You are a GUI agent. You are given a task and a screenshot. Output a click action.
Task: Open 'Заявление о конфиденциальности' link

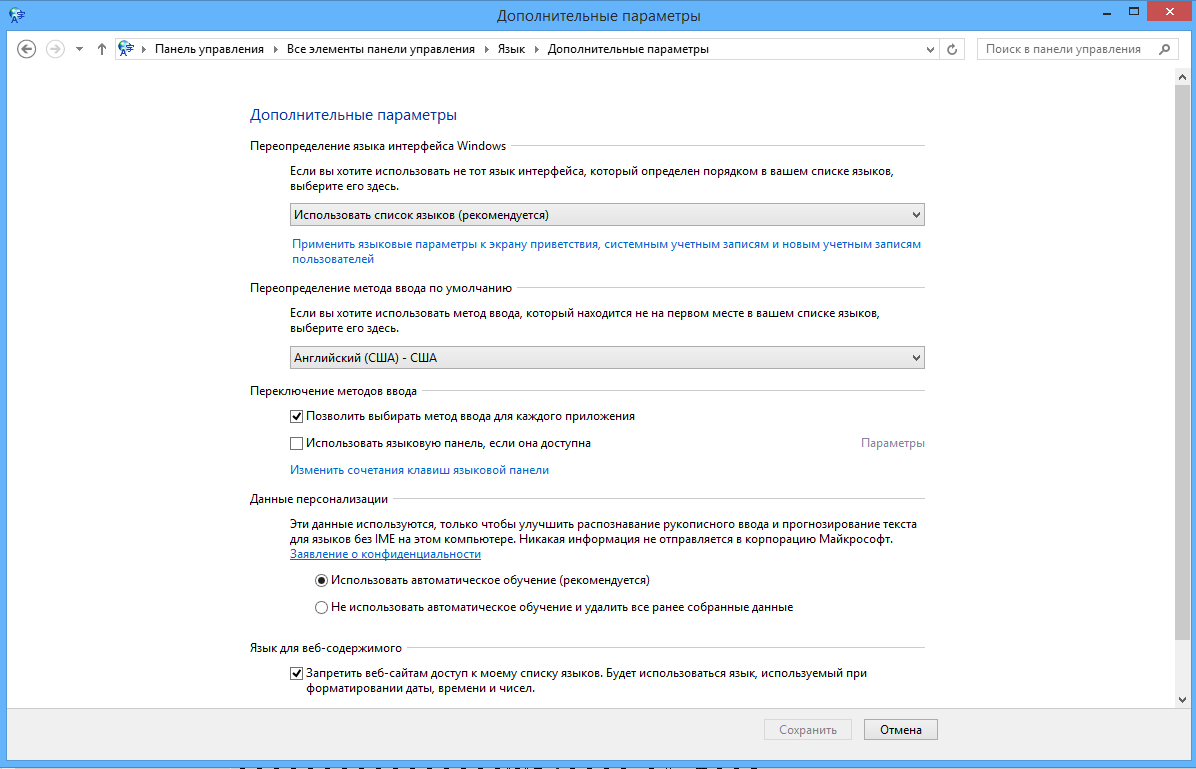click(385, 554)
